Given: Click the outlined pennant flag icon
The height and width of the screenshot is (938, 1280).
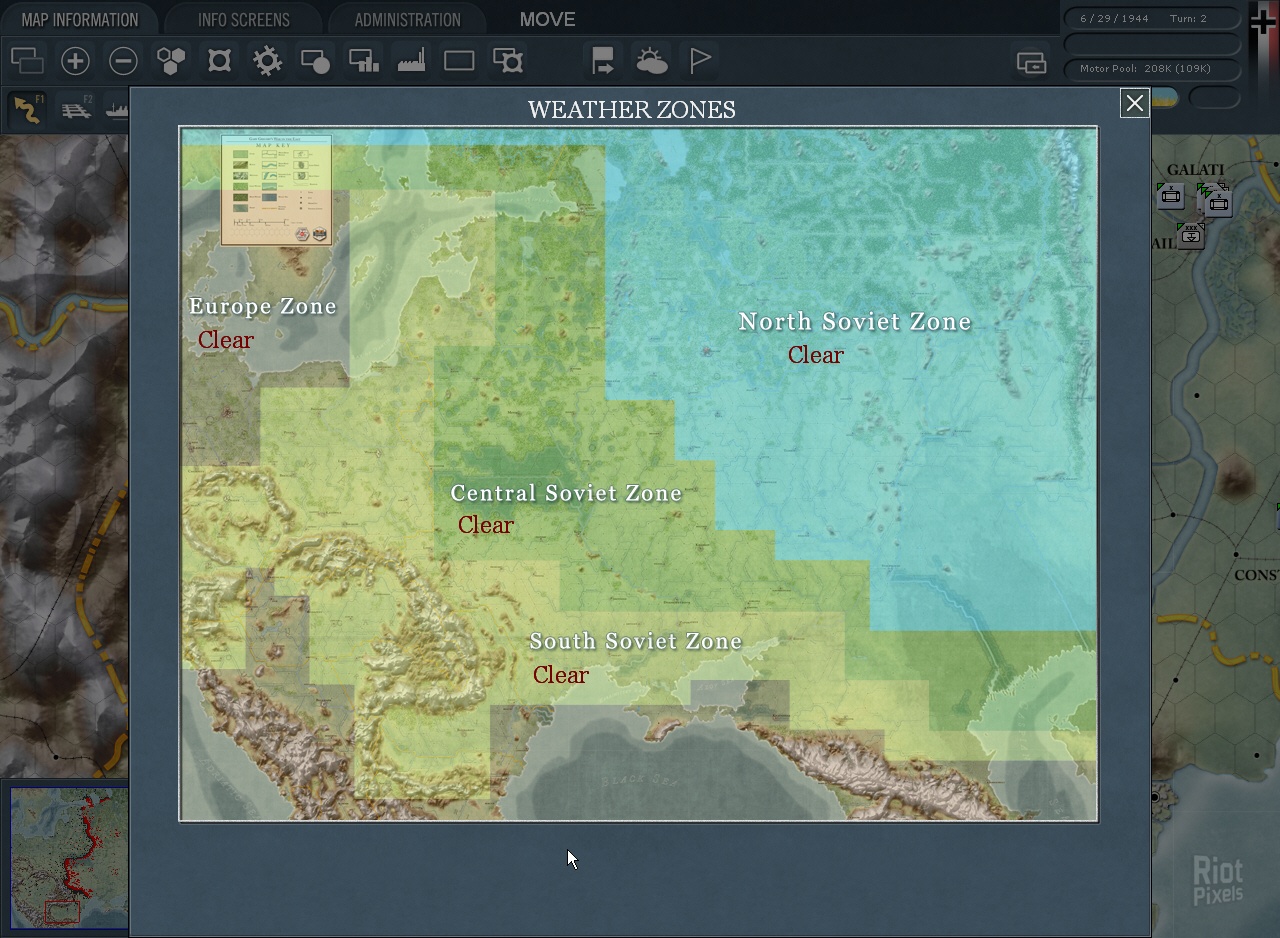Looking at the screenshot, I should (700, 61).
